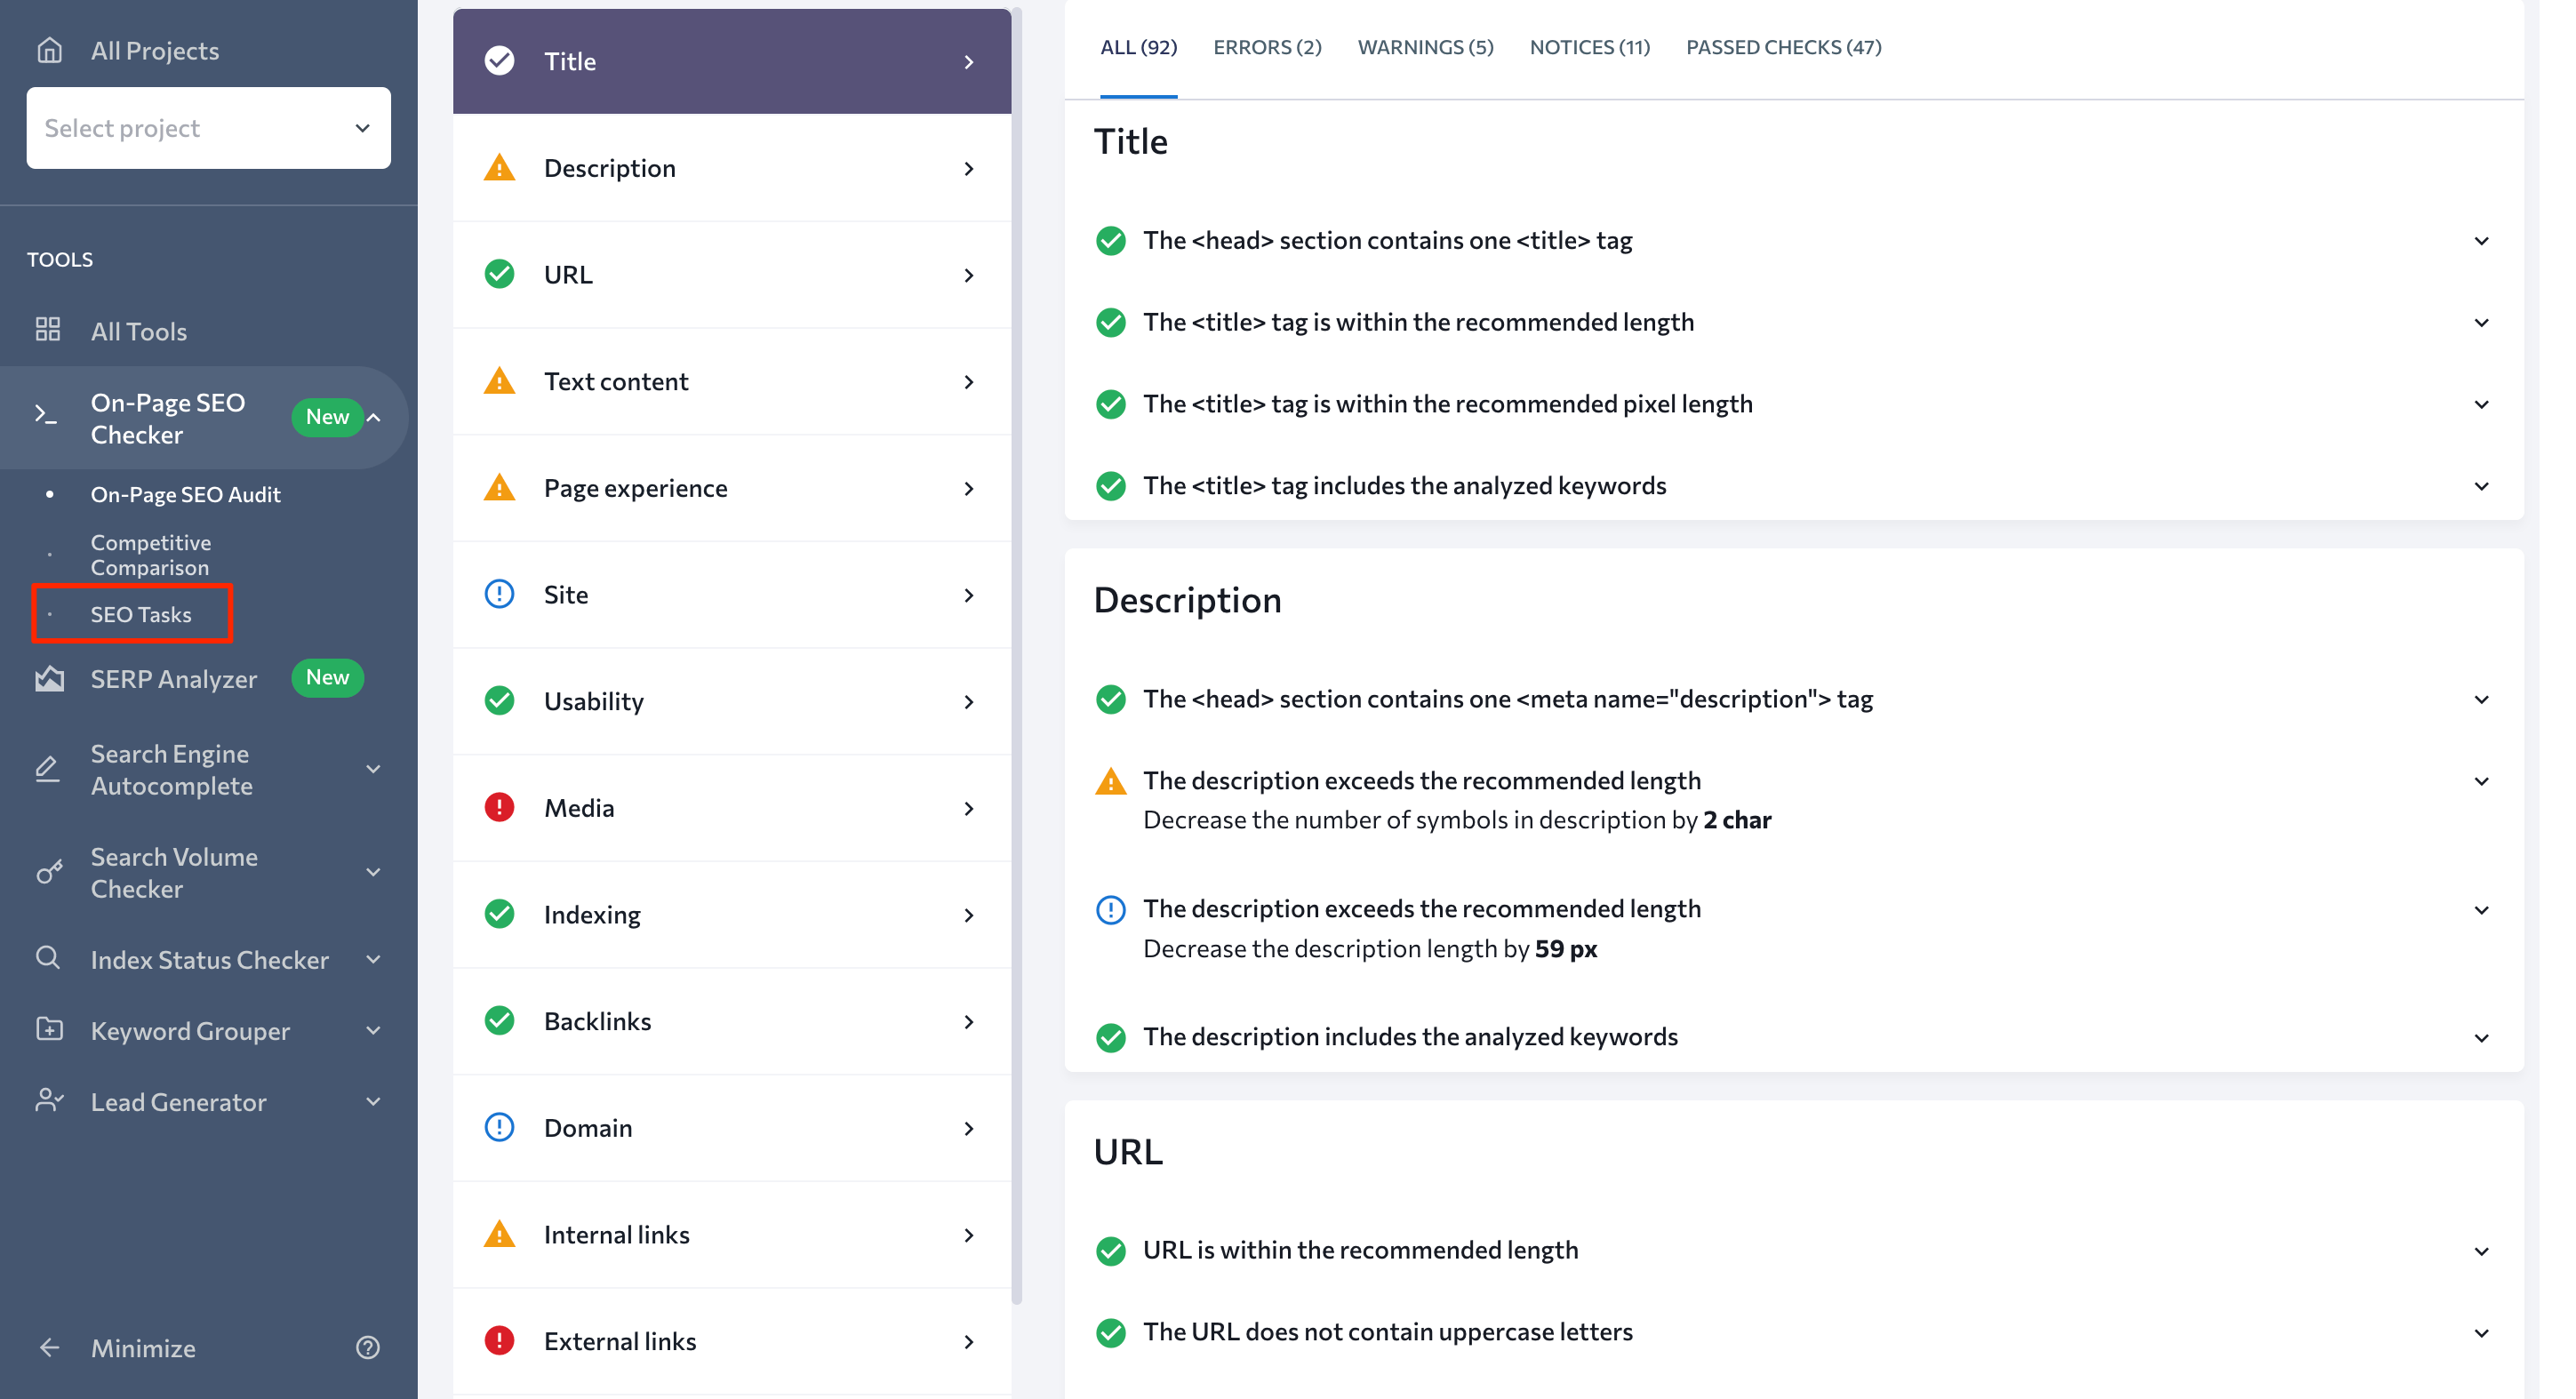Click the Keyword Grouper icon

pyautogui.click(x=50, y=1030)
